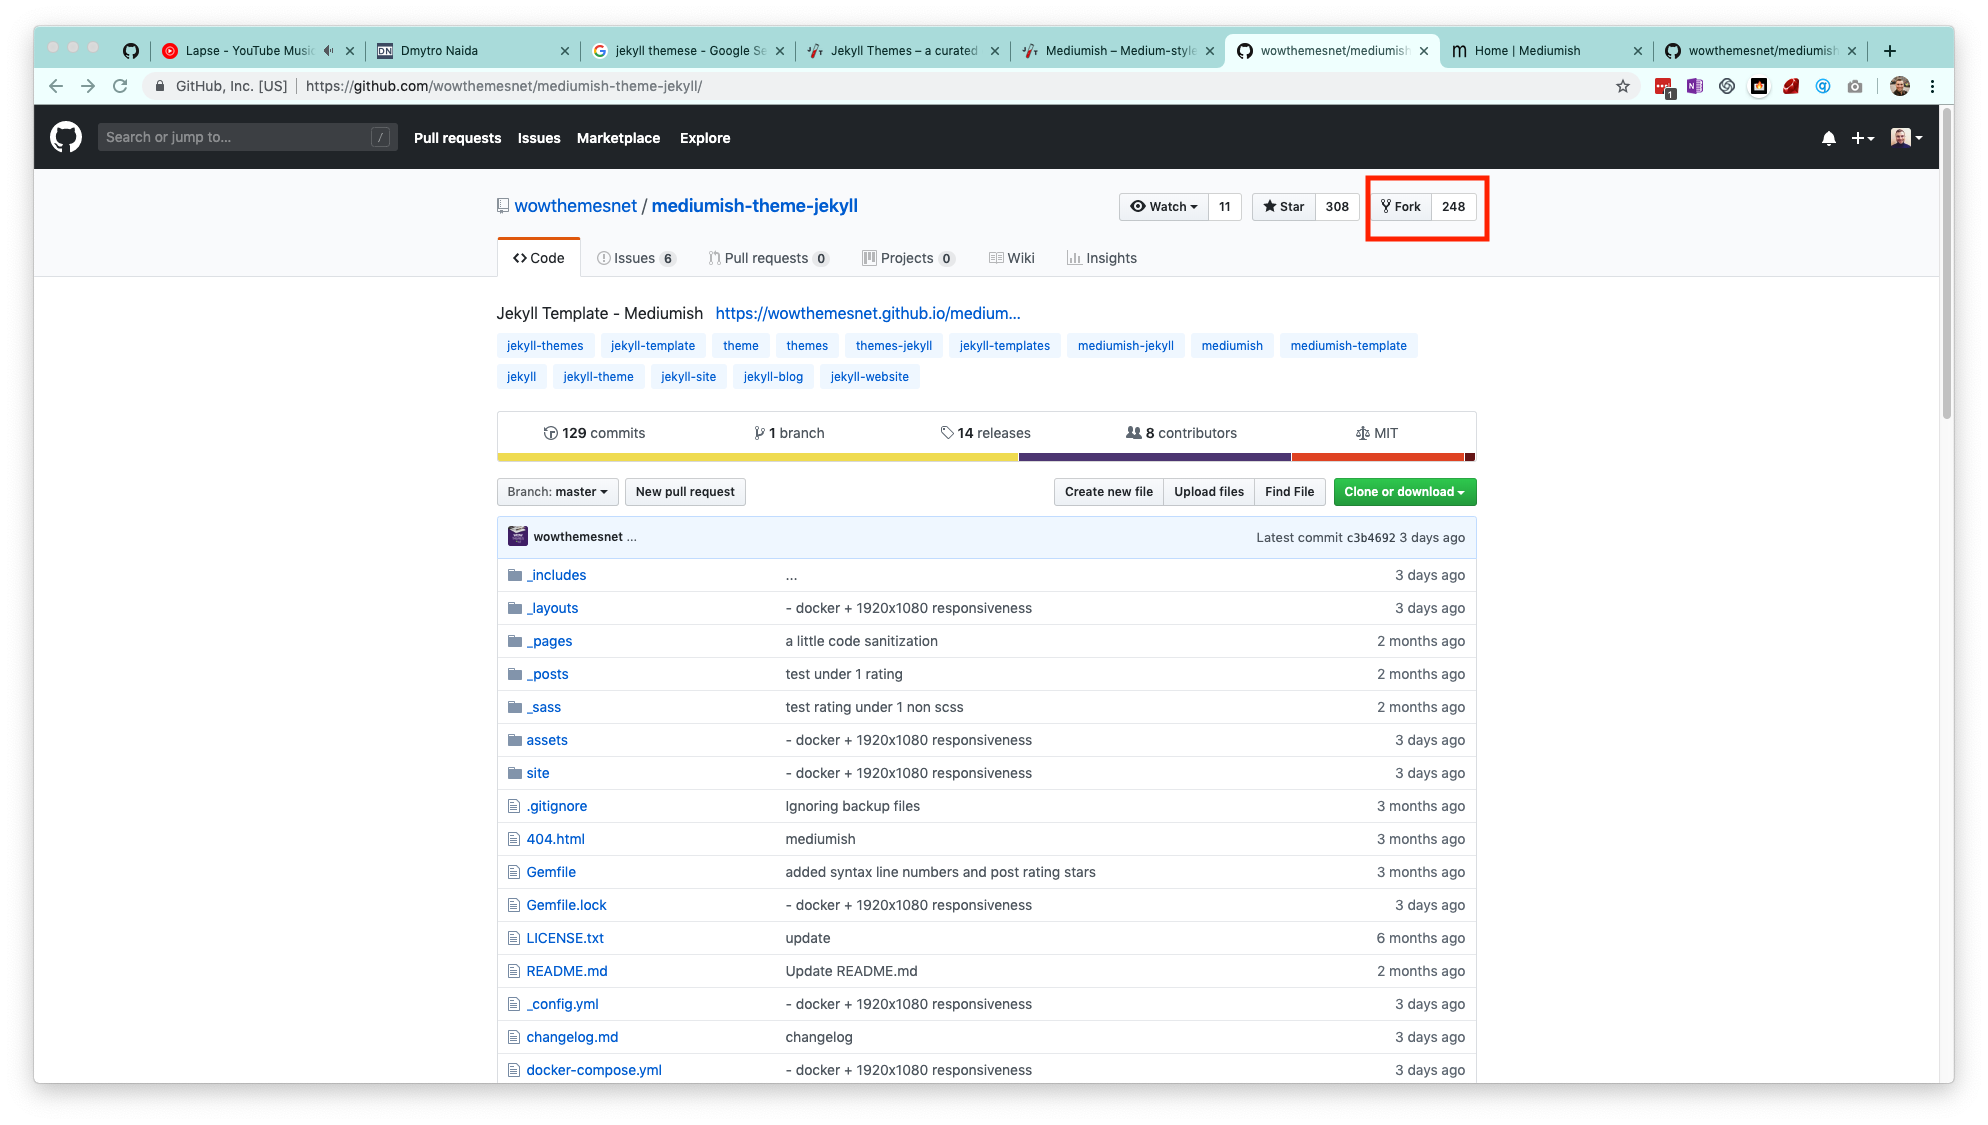Close the Jekyll Themes curated tab

(994, 51)
